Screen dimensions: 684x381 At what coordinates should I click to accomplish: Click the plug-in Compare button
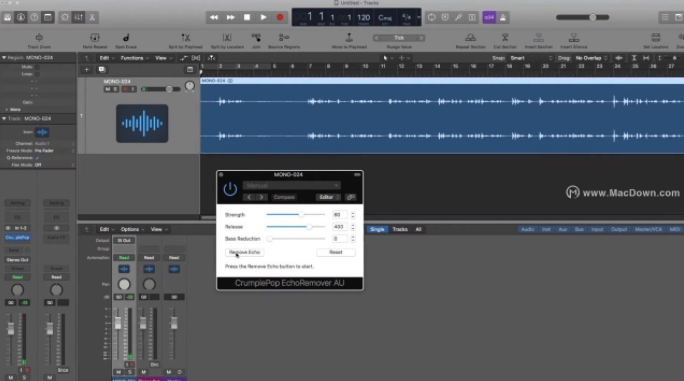pyautogui.click(x=284, y=197)
